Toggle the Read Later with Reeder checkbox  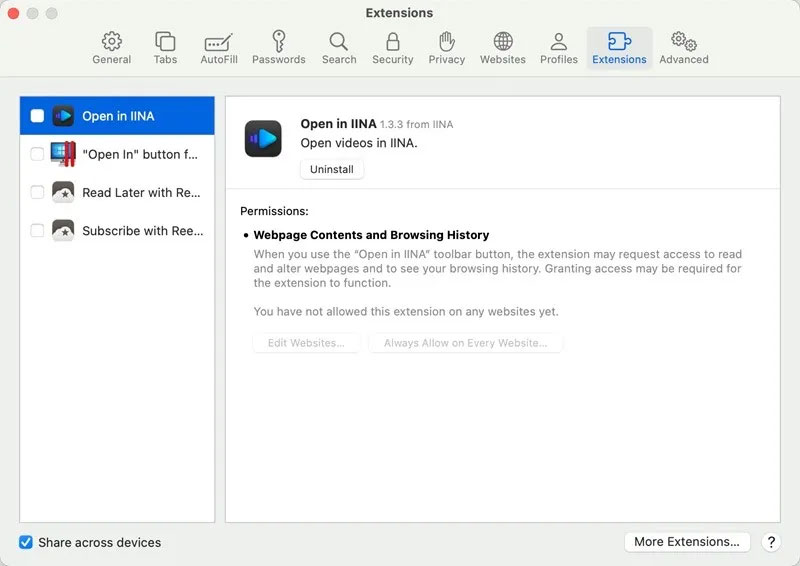point(37,192)
